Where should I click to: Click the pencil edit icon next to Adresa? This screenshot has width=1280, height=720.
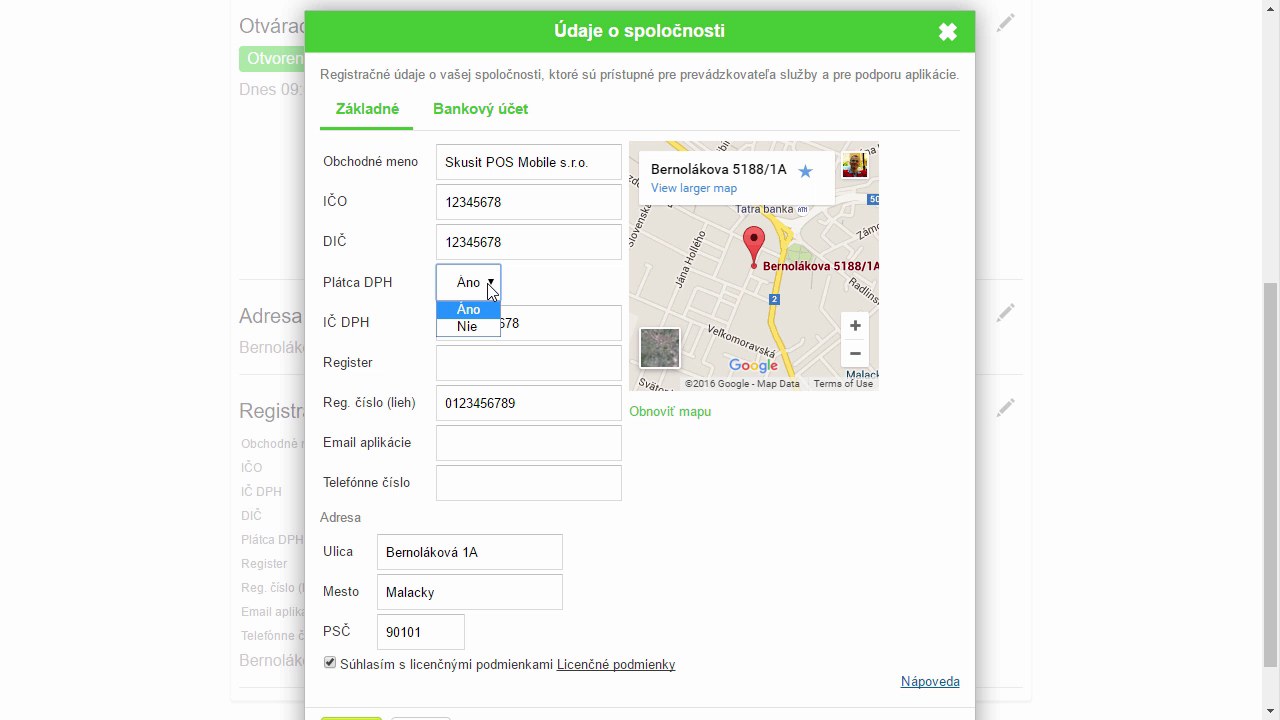(x=1005, y=314)
